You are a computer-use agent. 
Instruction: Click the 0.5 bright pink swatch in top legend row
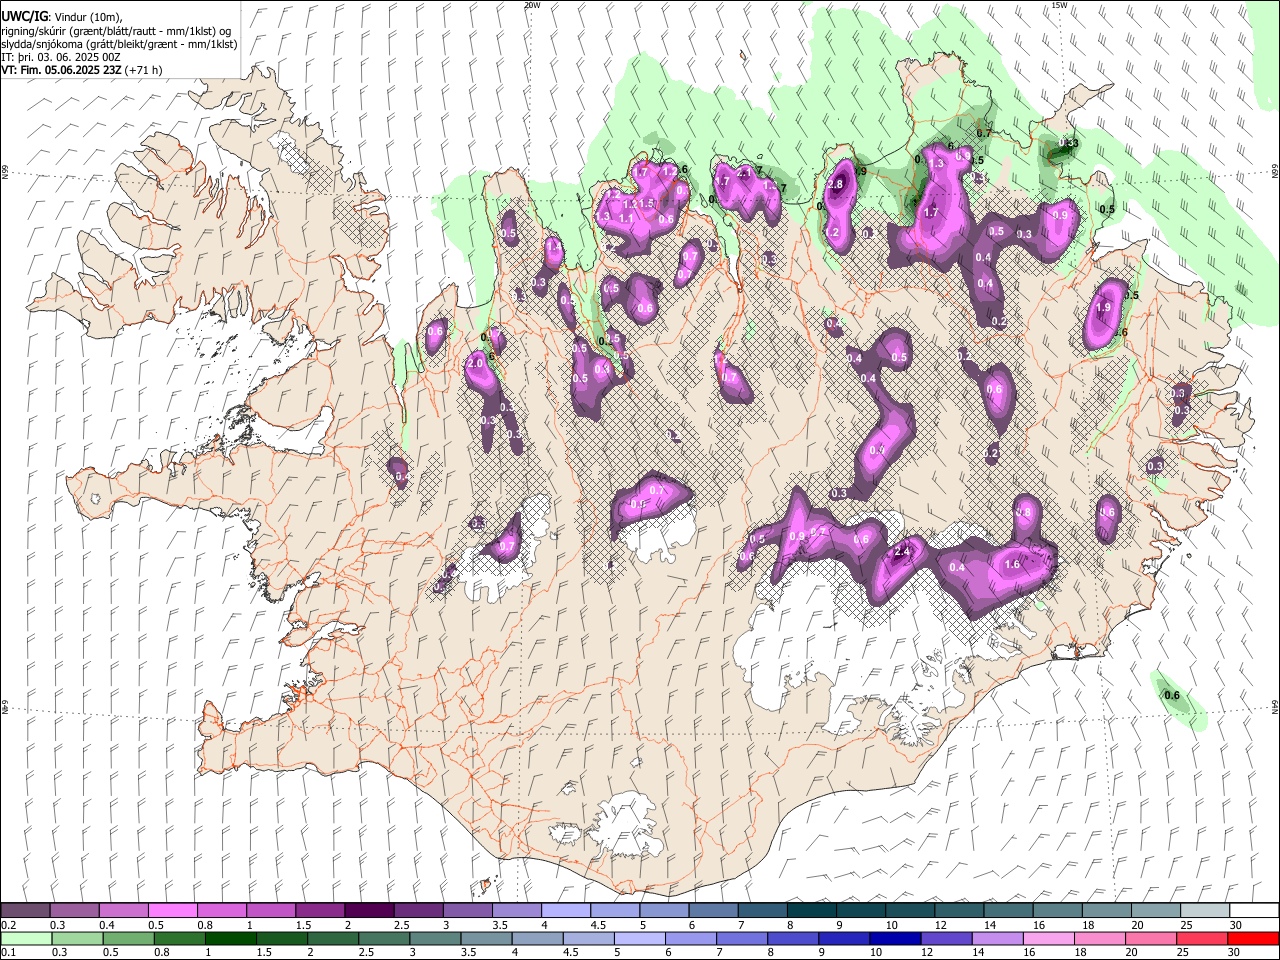173,910
